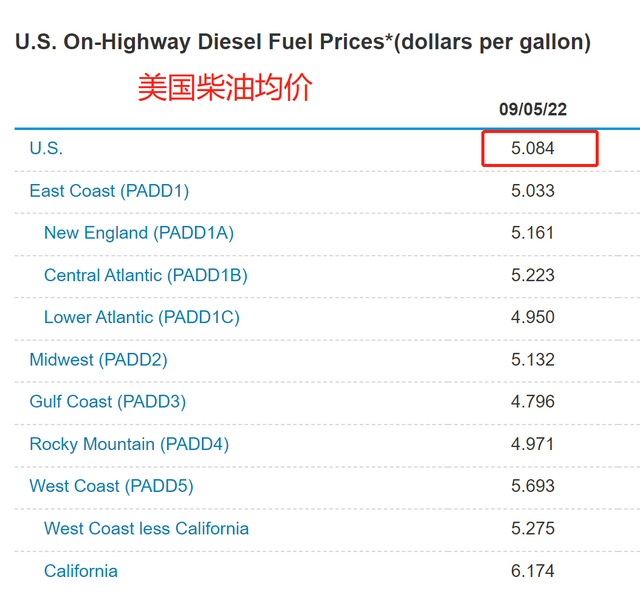The image size is (640, 597).
Task: Click Lower Atlantic (PADD1C) link
Action: tap(141, 317)
